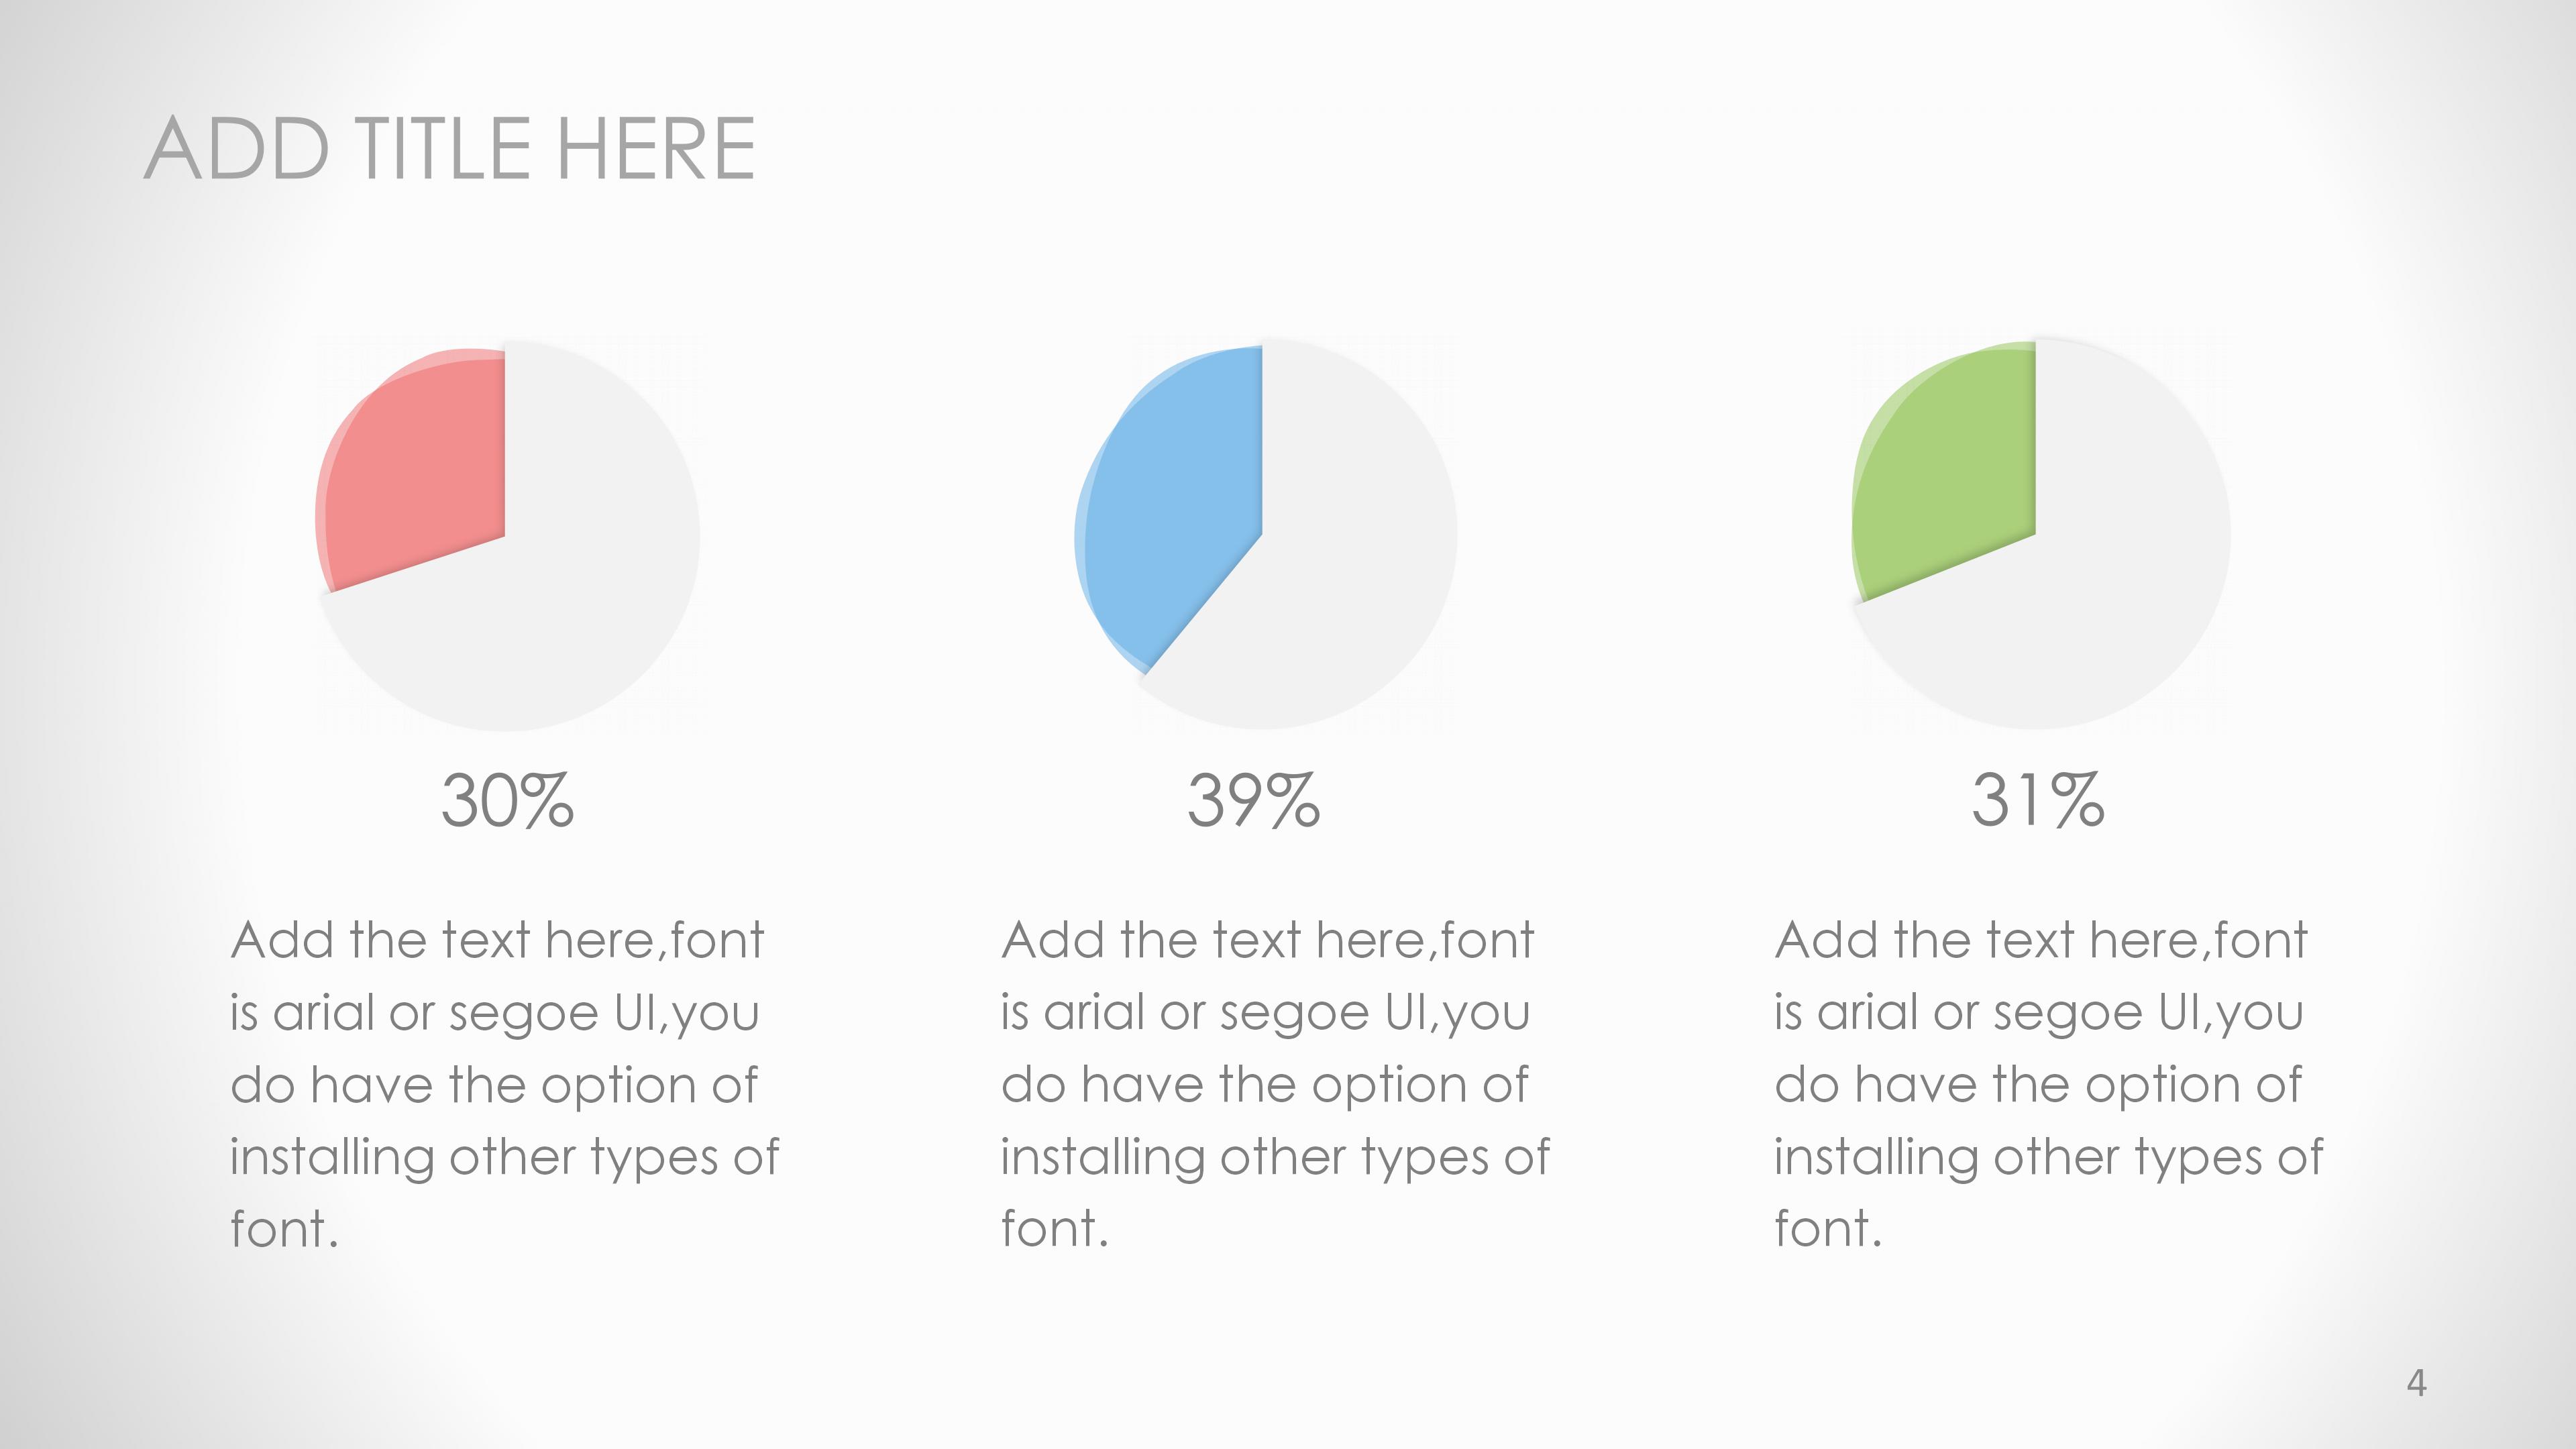Image resolution: width=2576 pixels, height=1449 pixels.
Task: Click the description paragraph under 31%
Action: 2048,1085
